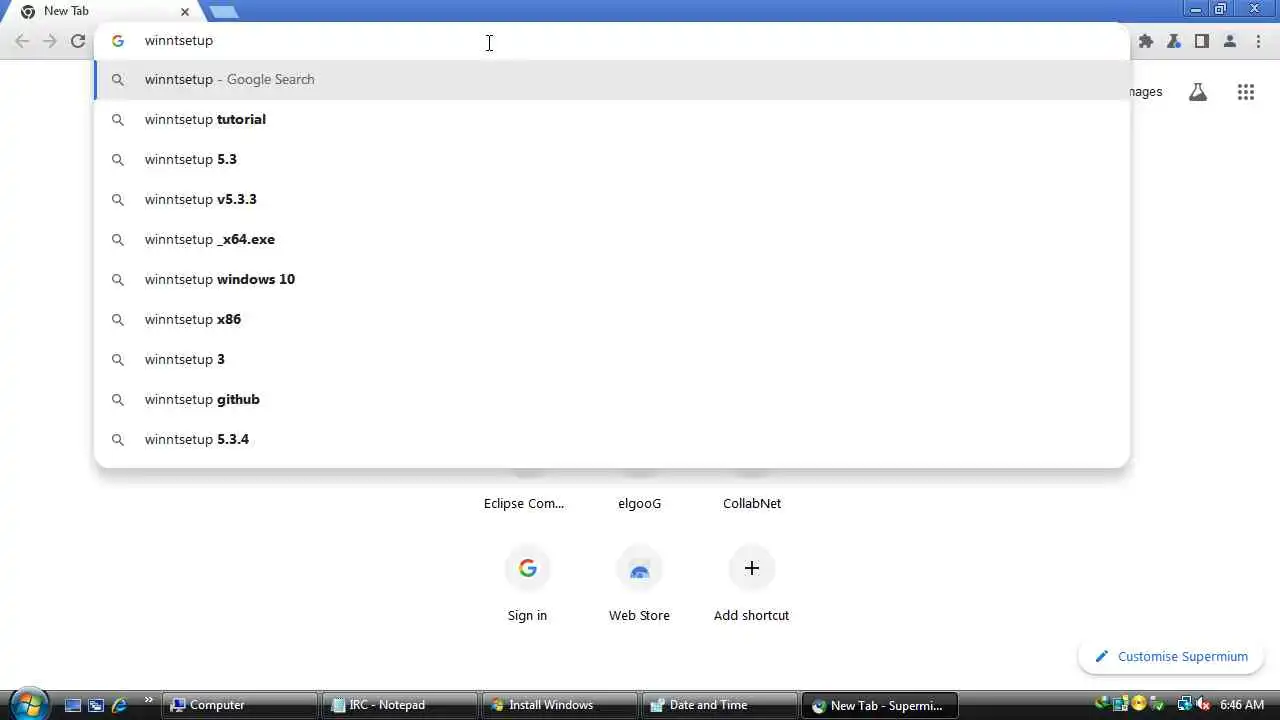The width and height of the screenshot is (1280, 720).
Task: Choose the 'winntsetup tutorial' suggestion
Action: click(x=612, y=119)
